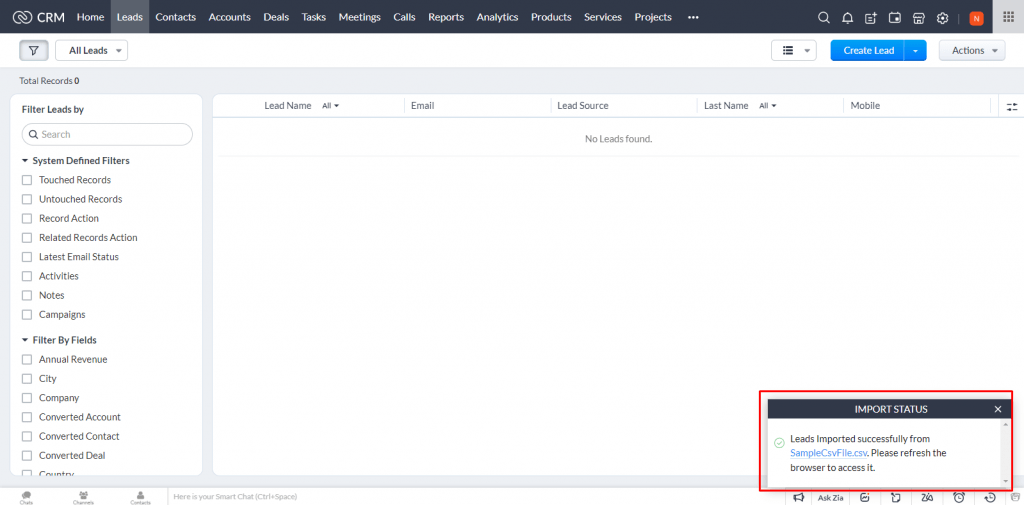
Task: Click the CRM logo icon
Action: 22,17
